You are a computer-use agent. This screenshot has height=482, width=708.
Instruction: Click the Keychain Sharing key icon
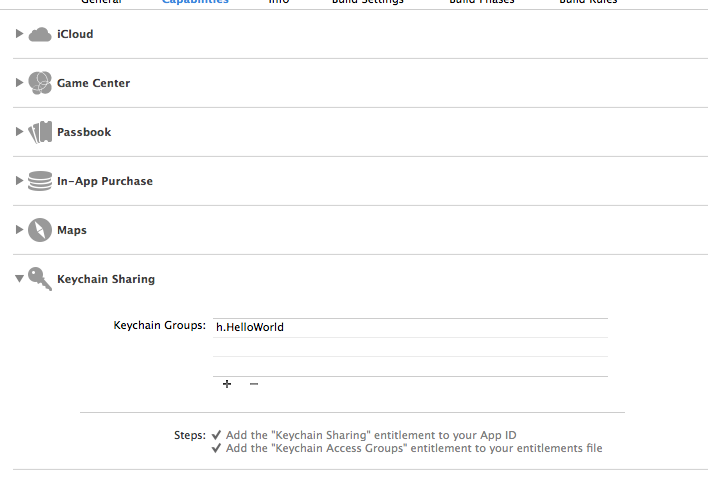[x=40, y=279]
